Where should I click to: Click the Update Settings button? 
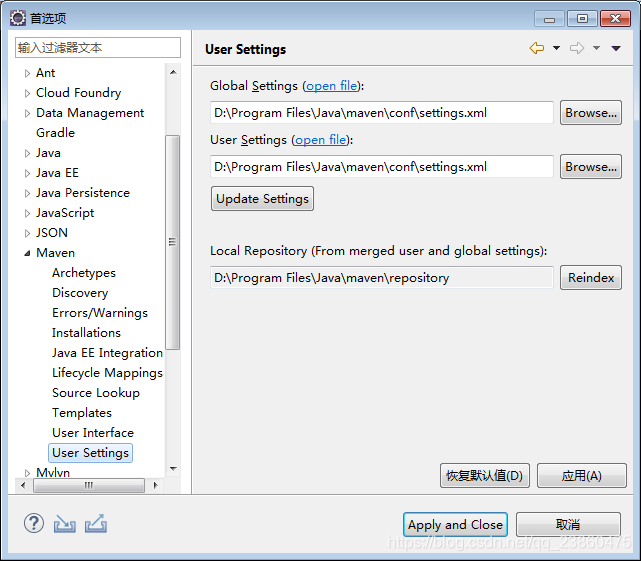(x=262, y=199)
